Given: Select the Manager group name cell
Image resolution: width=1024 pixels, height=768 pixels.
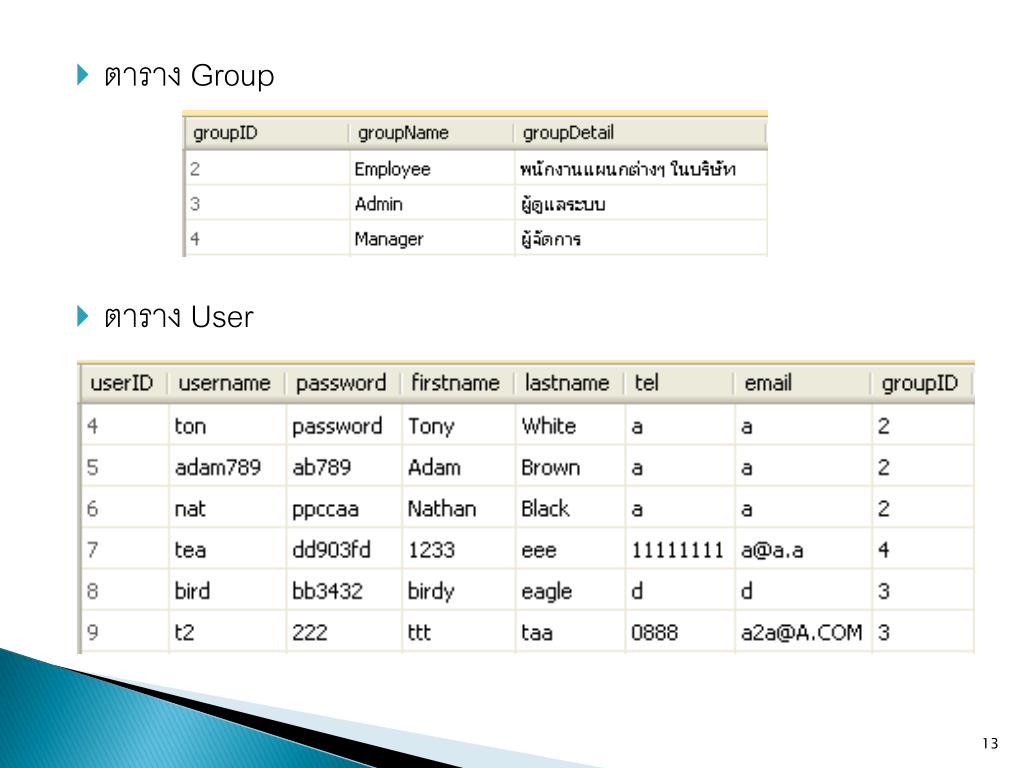Looking at the screenshot, I should pos(432,239).
